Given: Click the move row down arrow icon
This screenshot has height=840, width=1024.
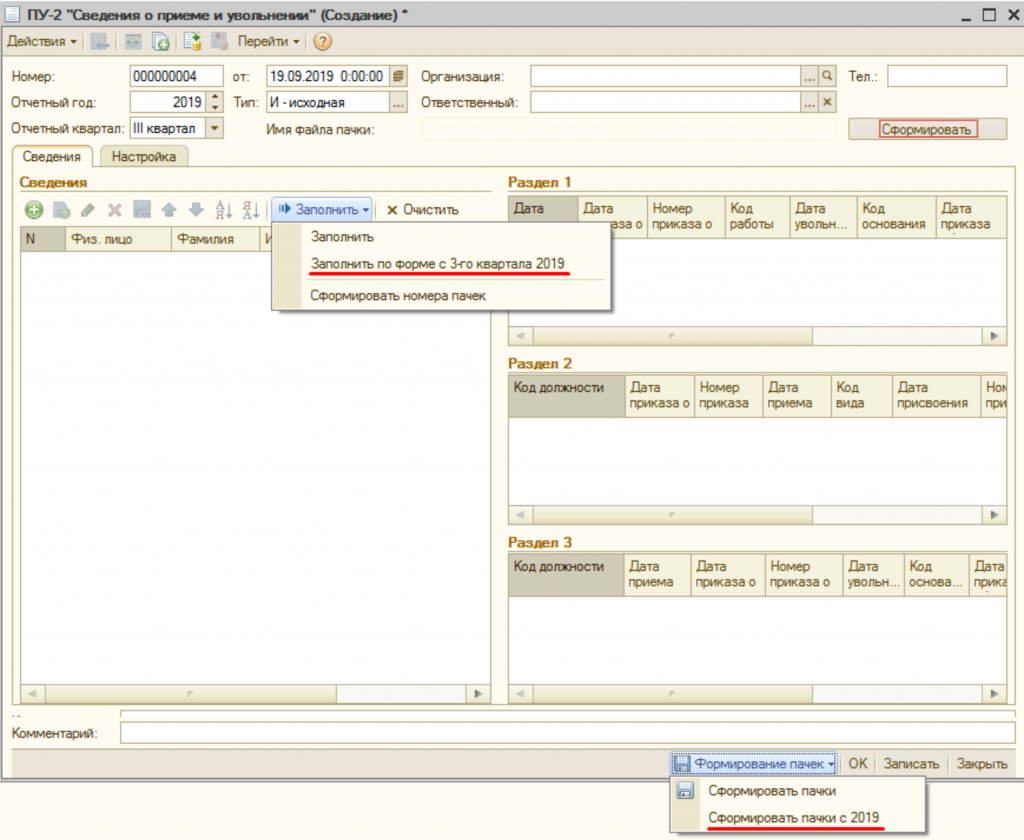Looking at the screenshot, I should (196, 210).
